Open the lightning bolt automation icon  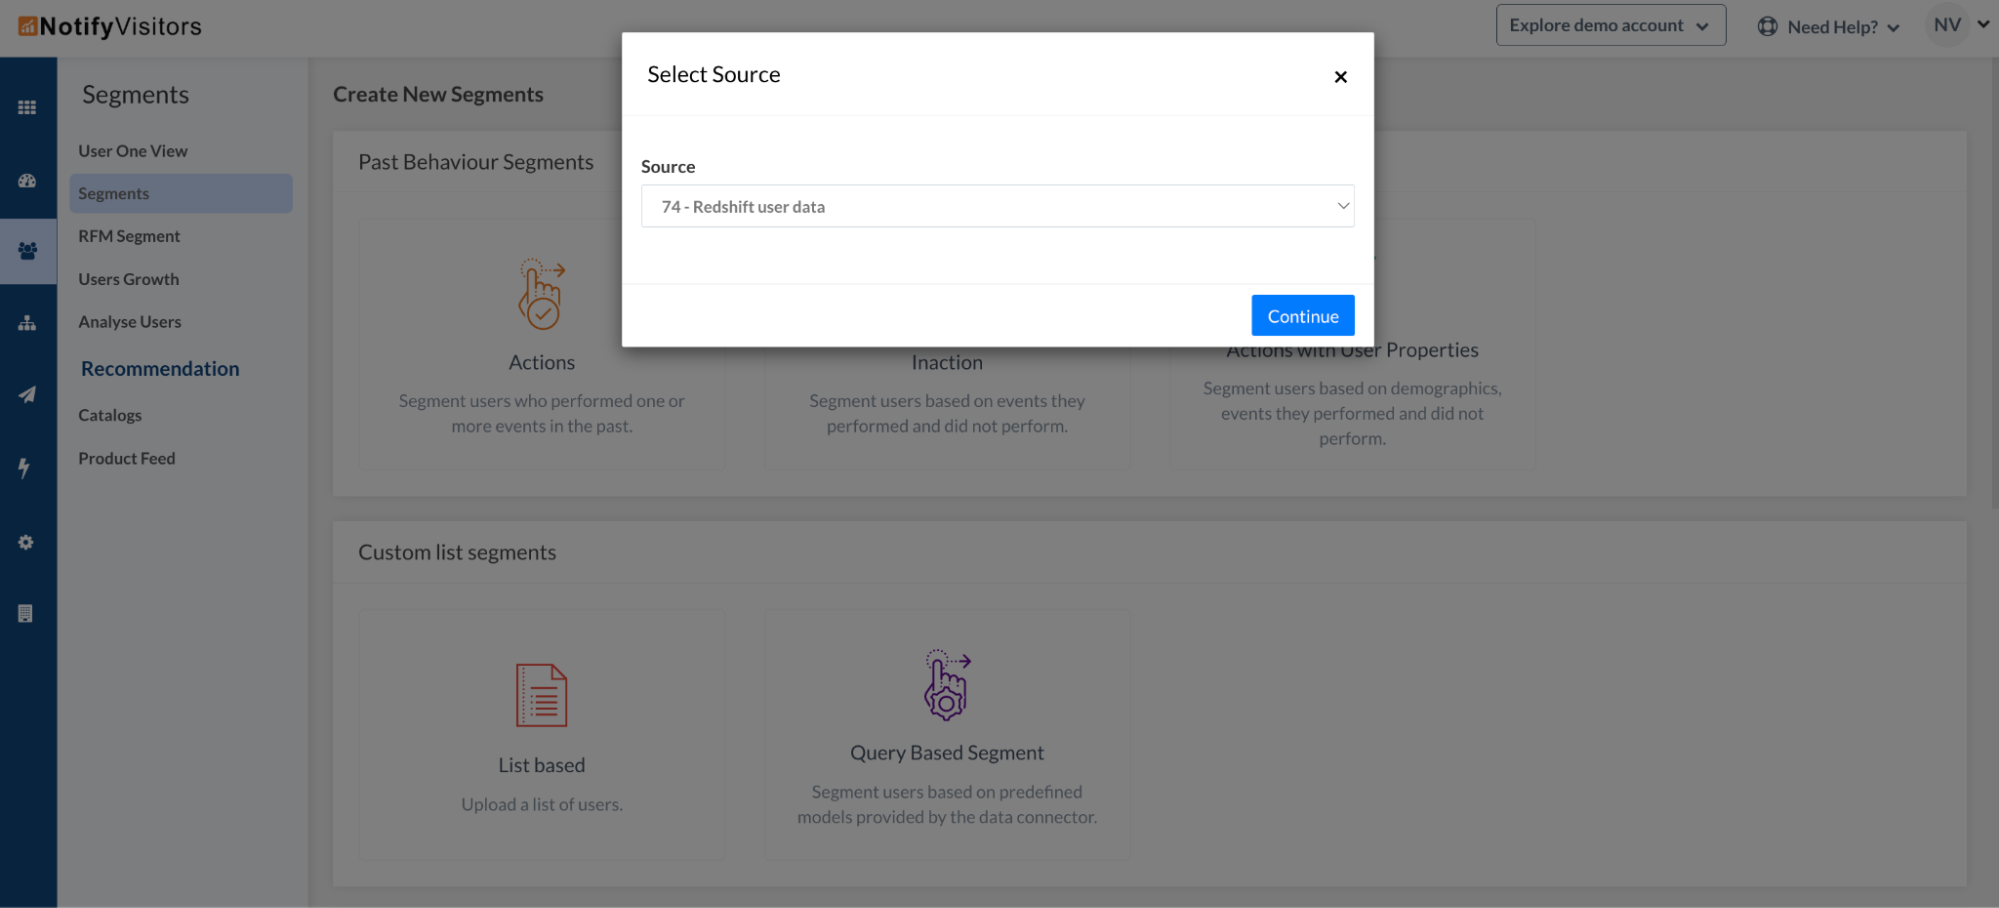click(24, 468)
